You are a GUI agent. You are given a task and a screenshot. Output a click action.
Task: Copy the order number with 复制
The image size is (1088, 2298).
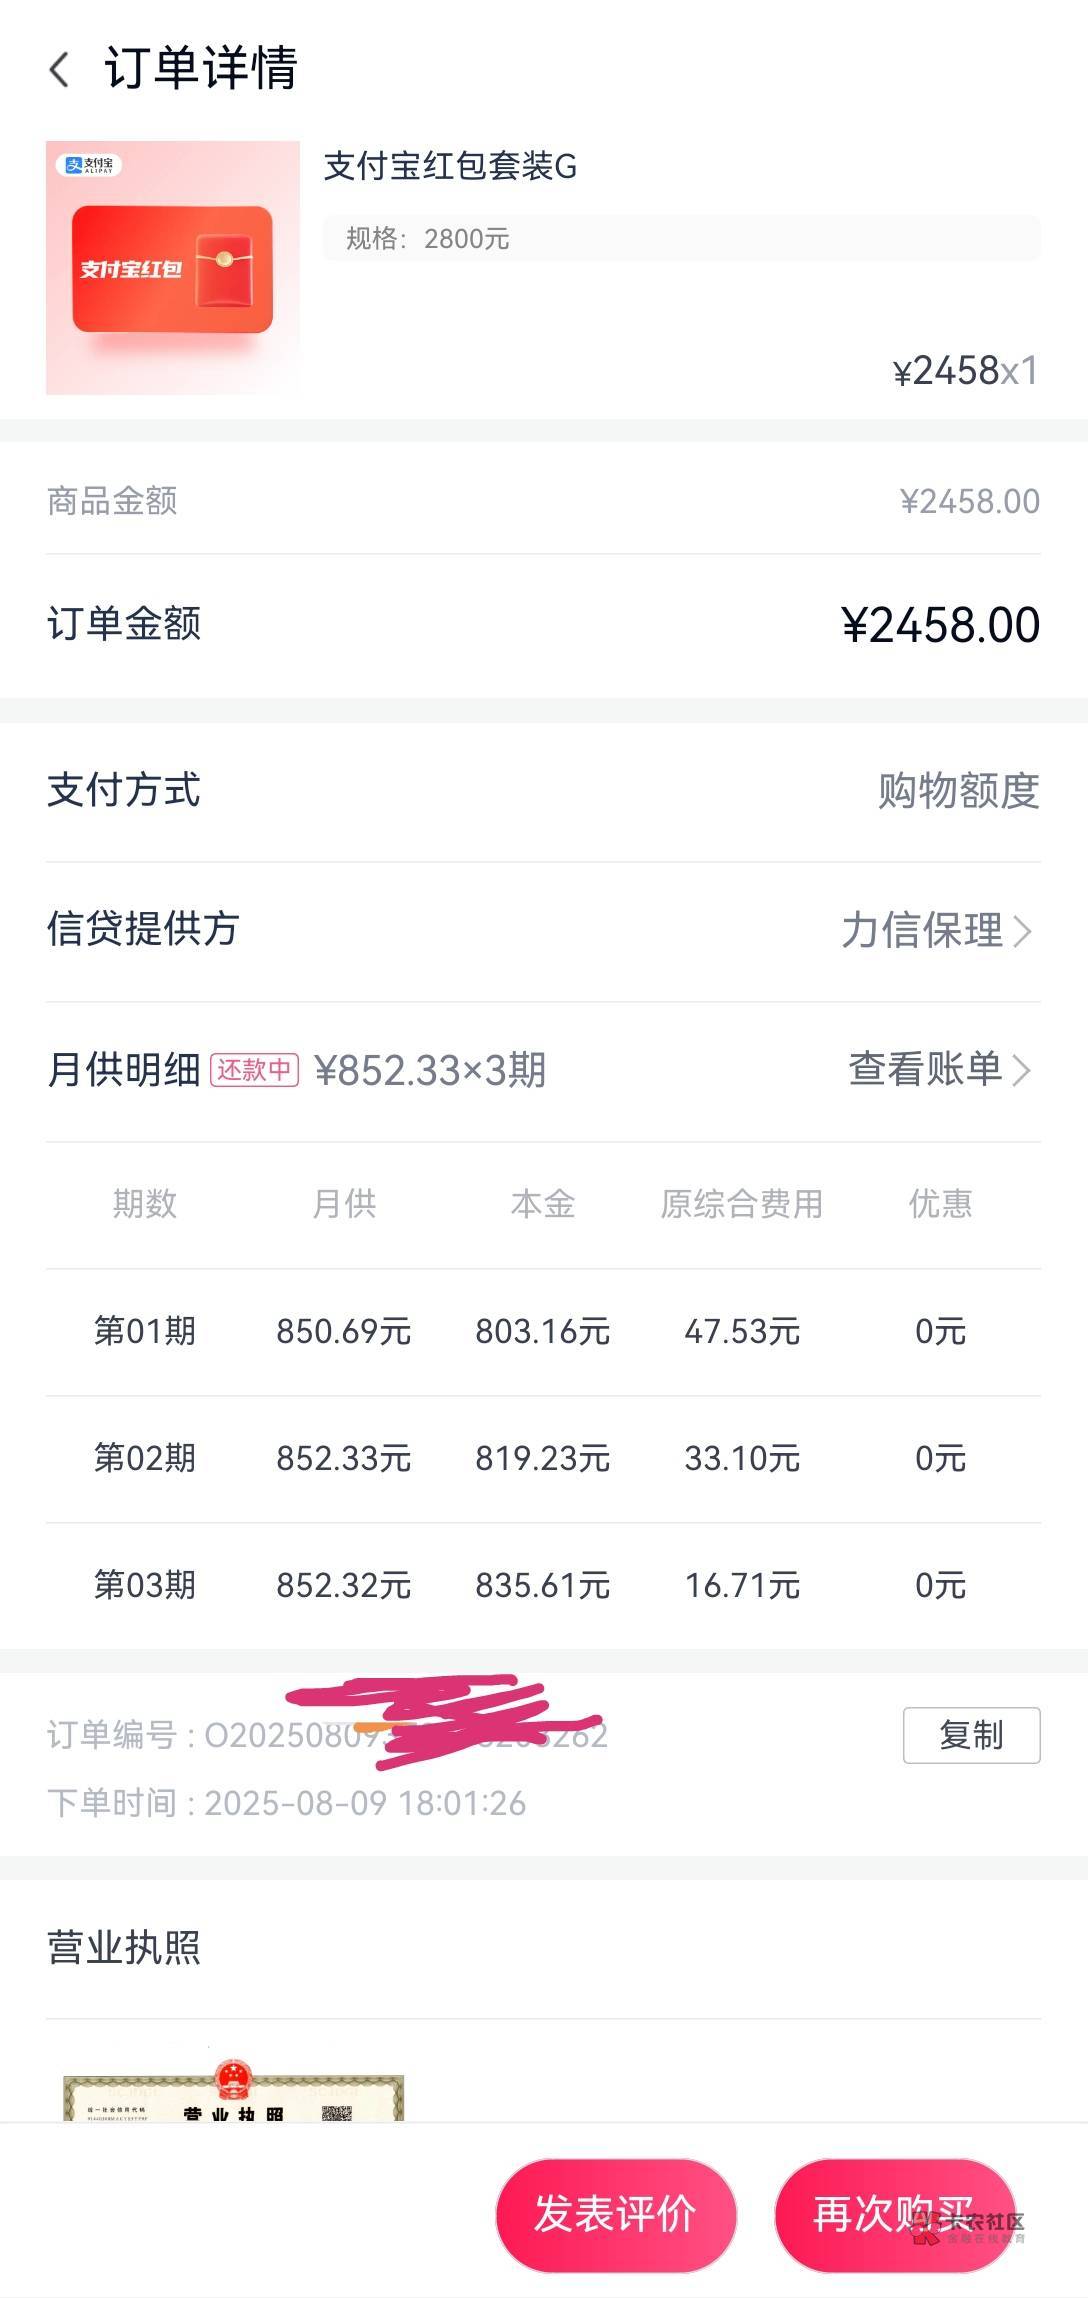[x=971, y=1735]
